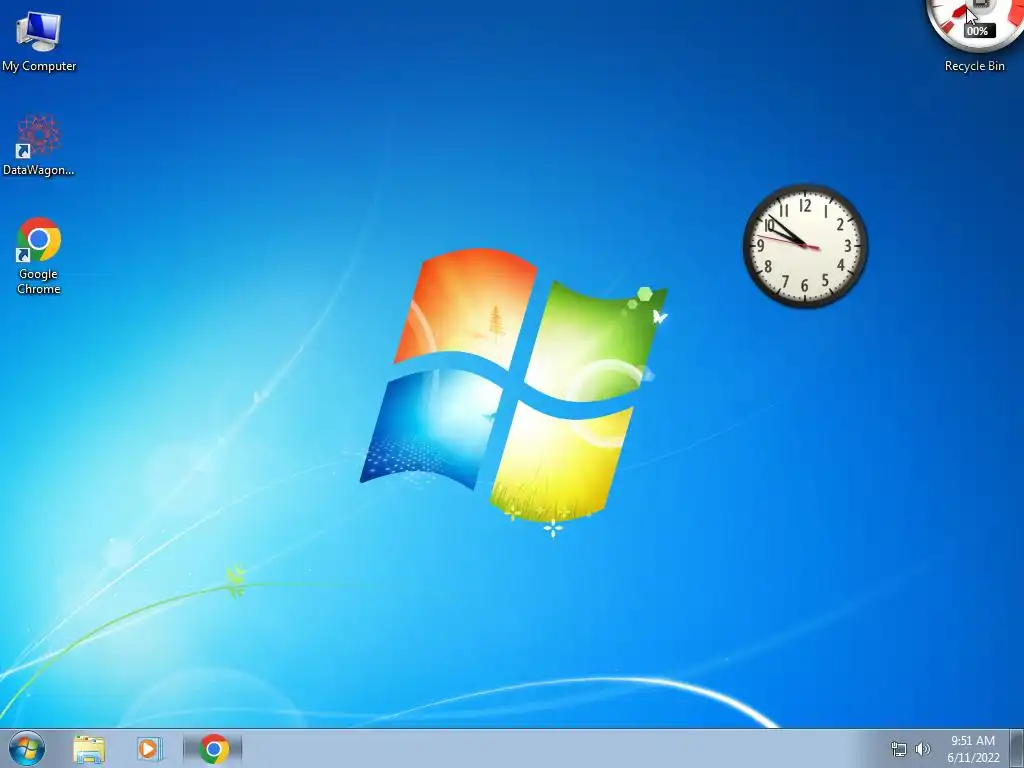This screenshot has height=768, width=1024.
Task: Select the Recycle Bin desktop icon
Action: pos(974,65)
